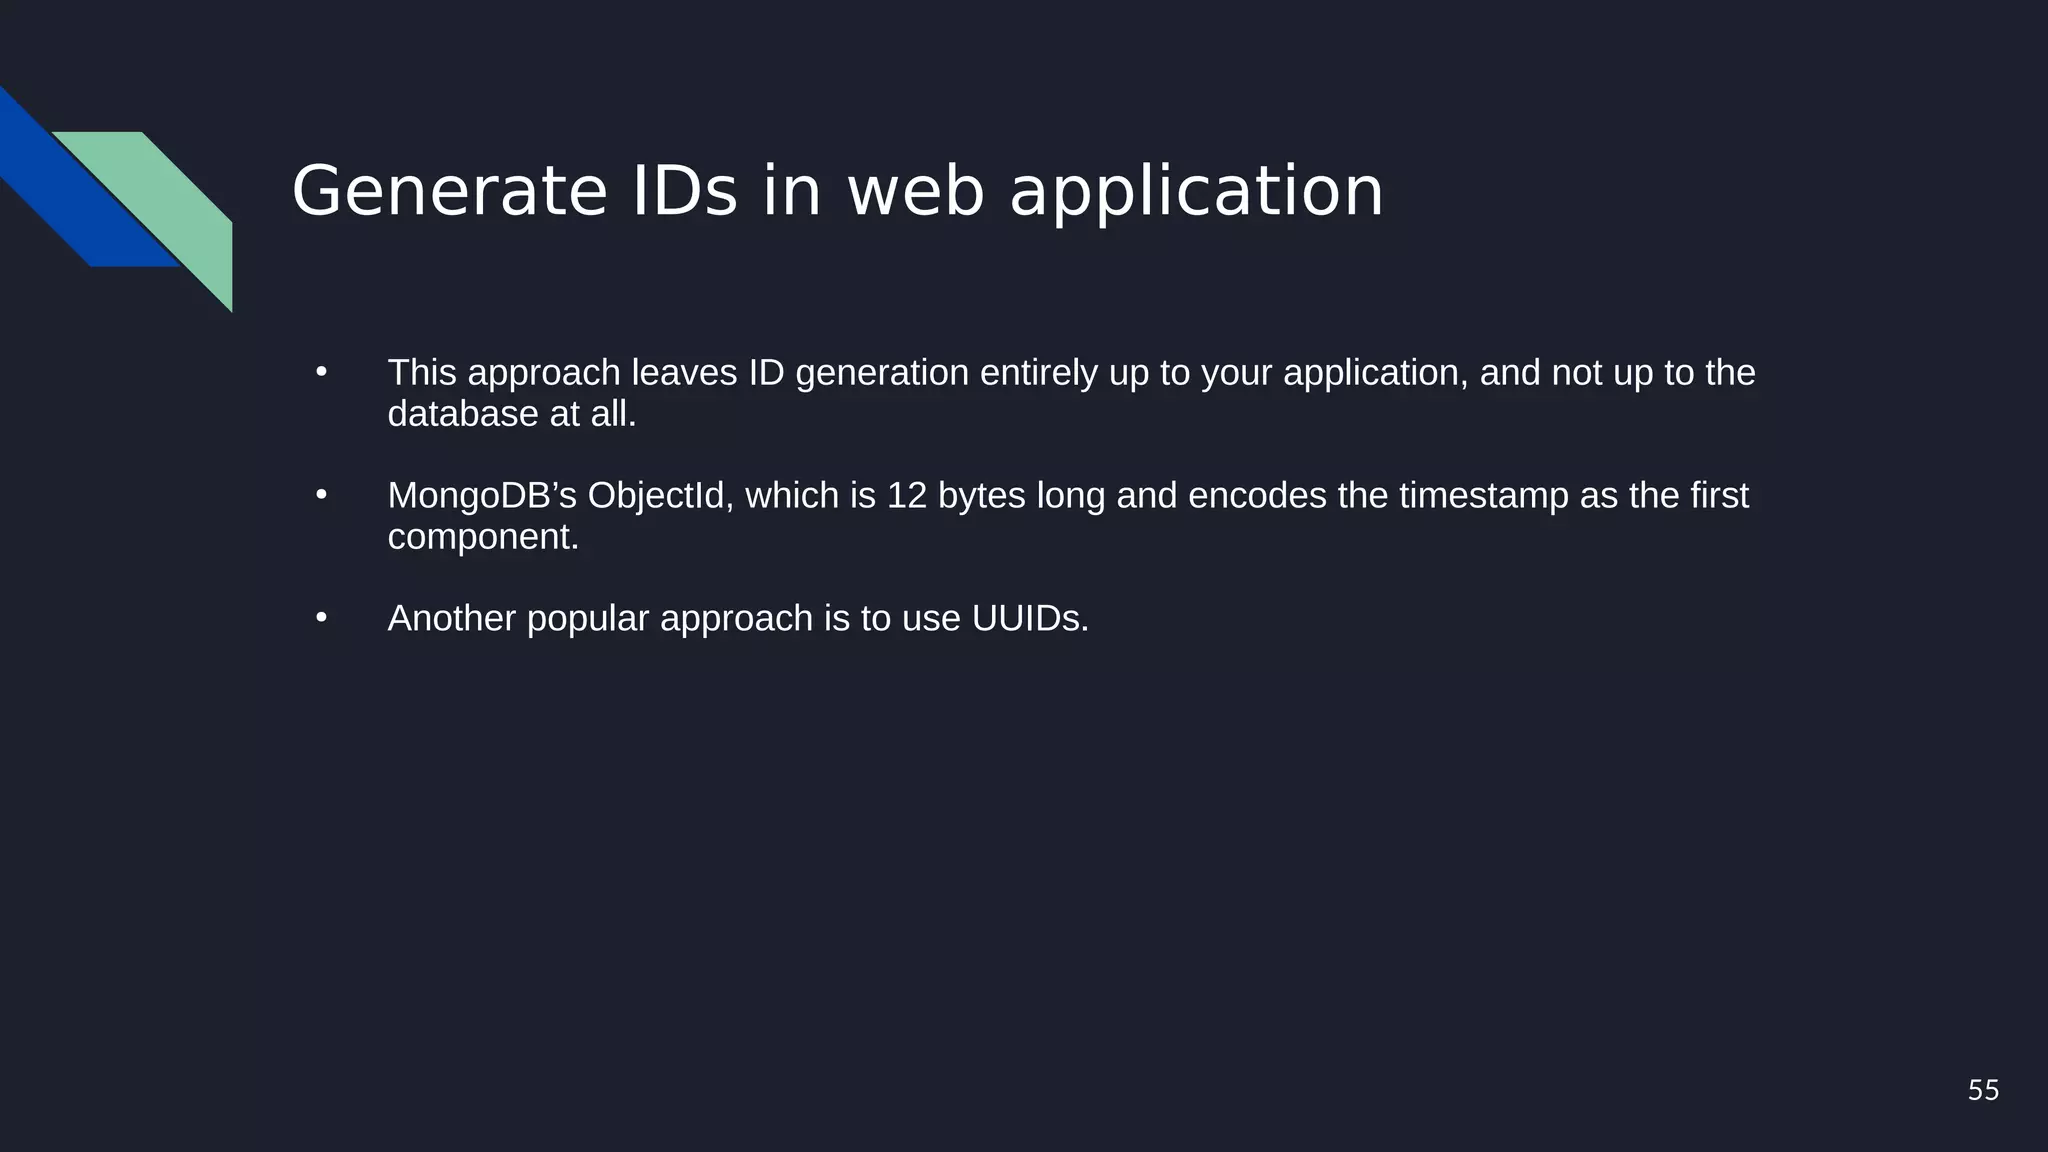Click the slide number 55
Image resolution: width=2048 pixels, height=1152 pixels.
pos(1983,1090)
